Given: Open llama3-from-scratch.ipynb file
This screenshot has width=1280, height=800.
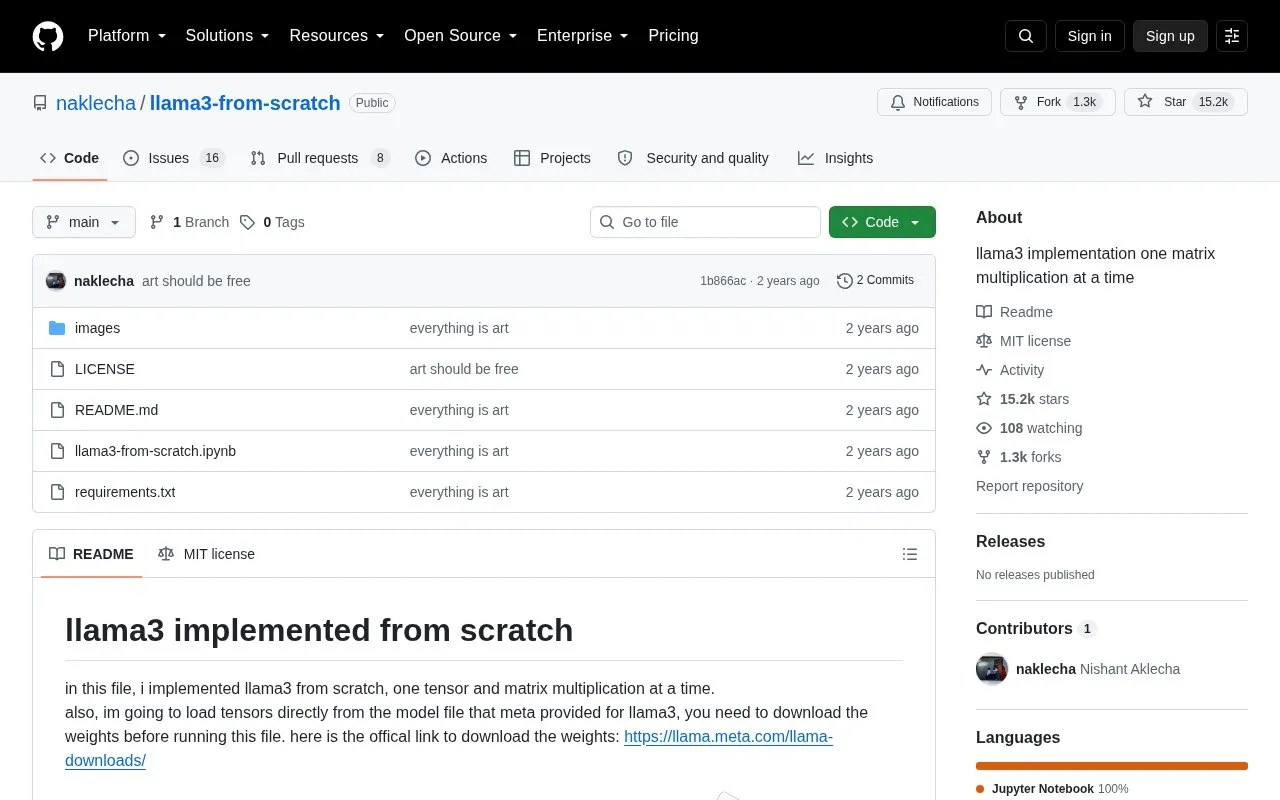Looking at the screenshot, I should (155, 451).
